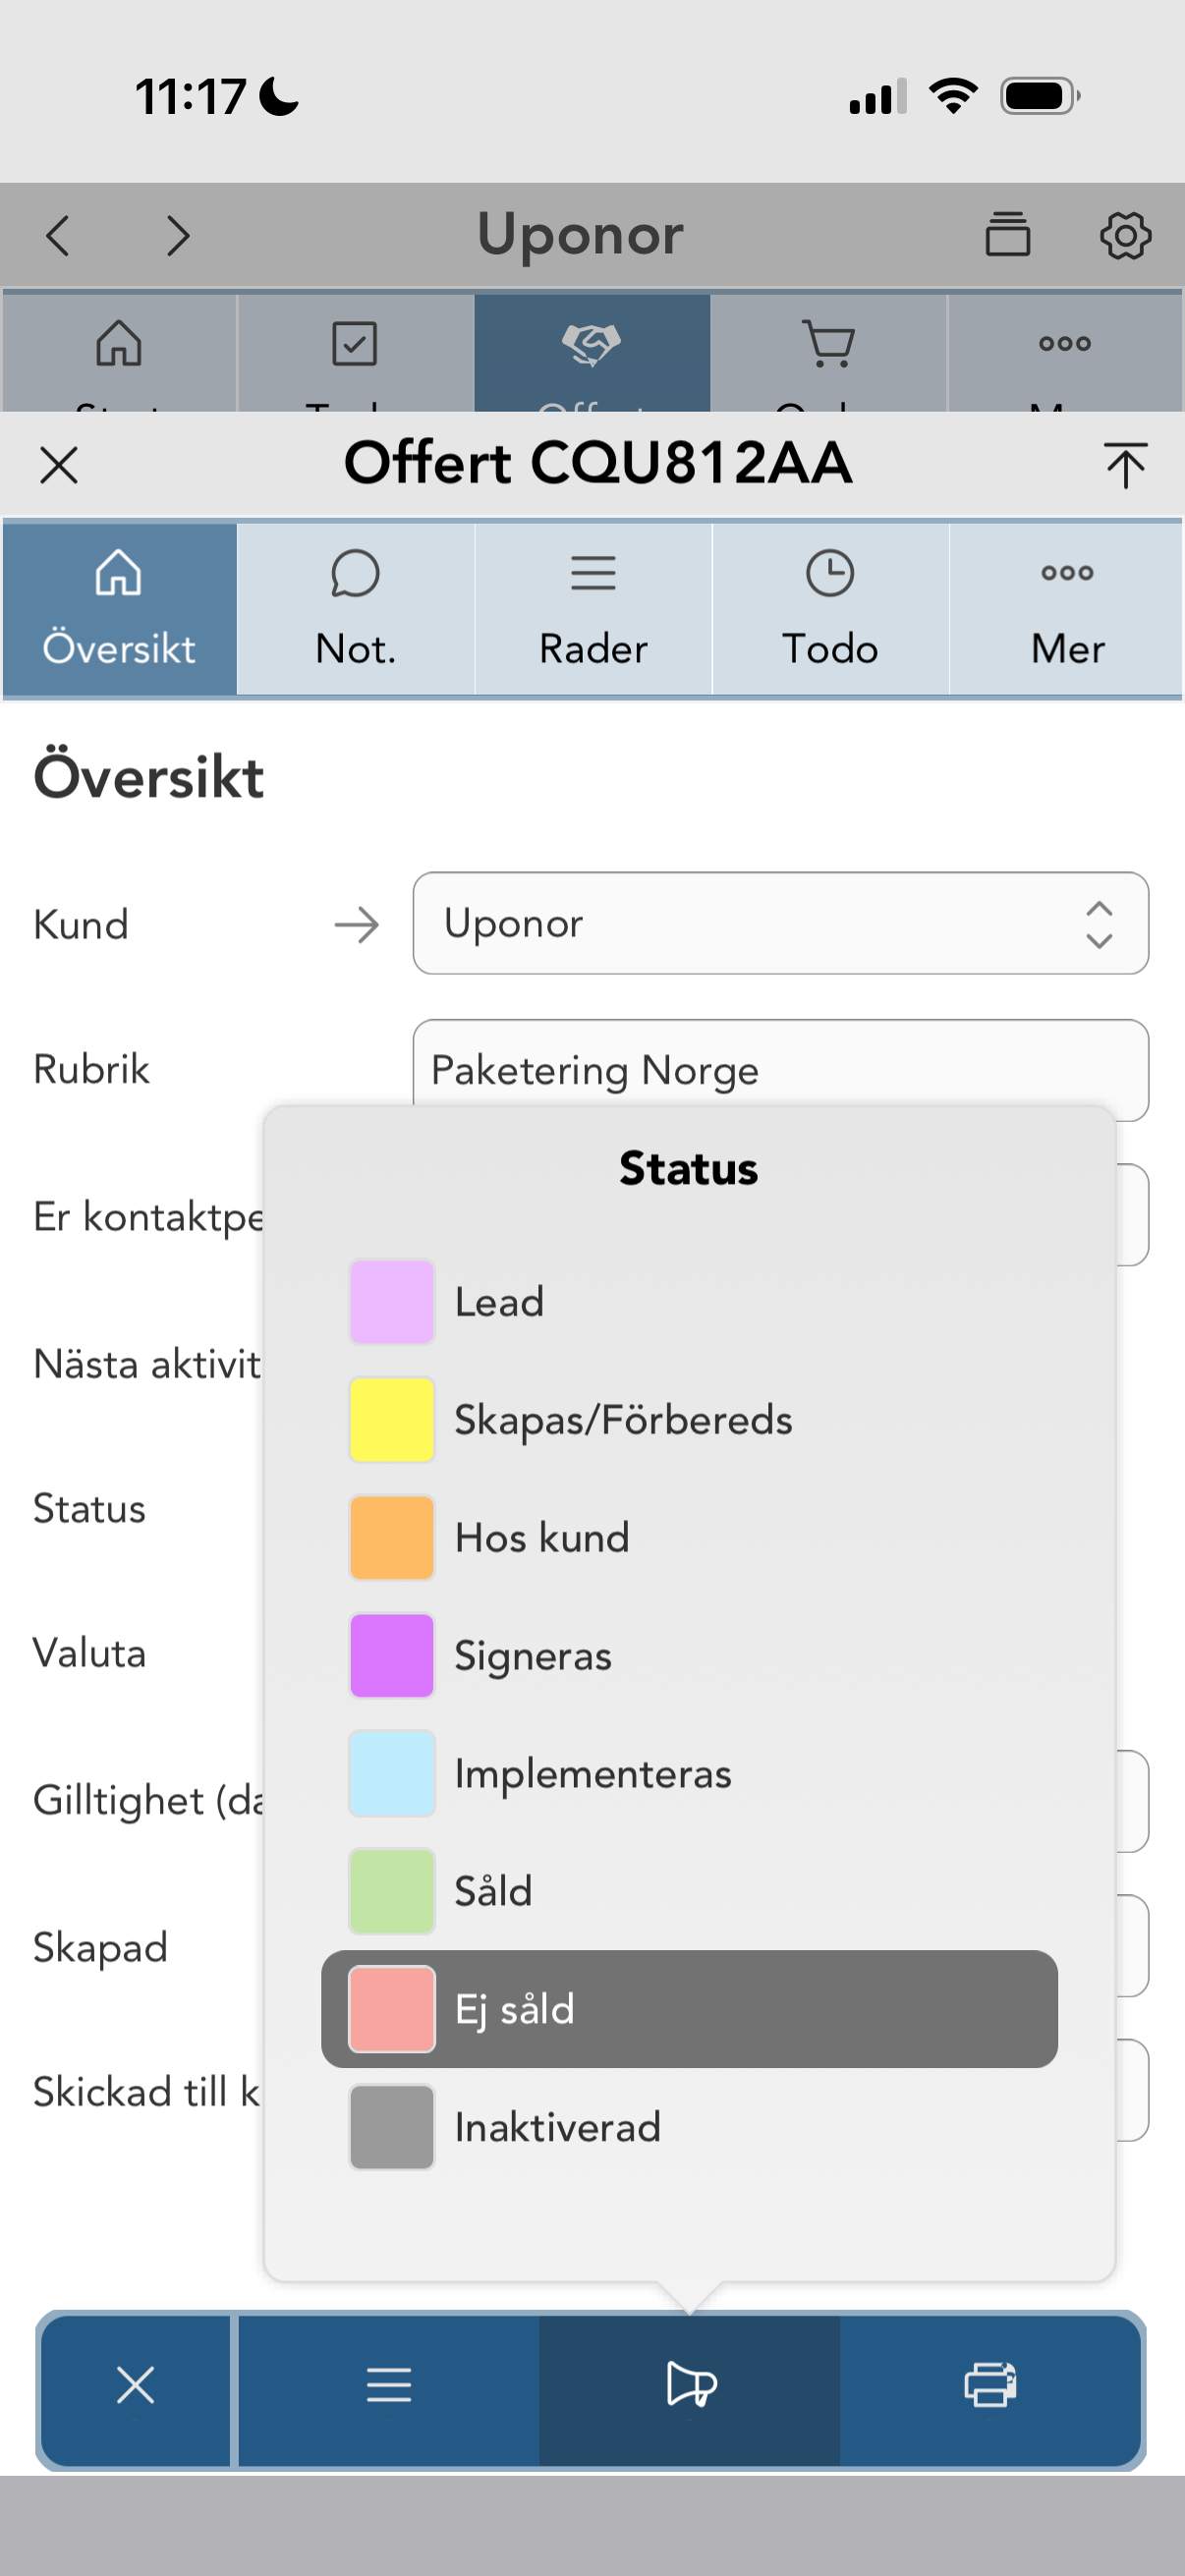The height and width of the screenshot is (2576, 1185).
Task: Click the light purple Lead swatch
Action: click(392, 1302)
